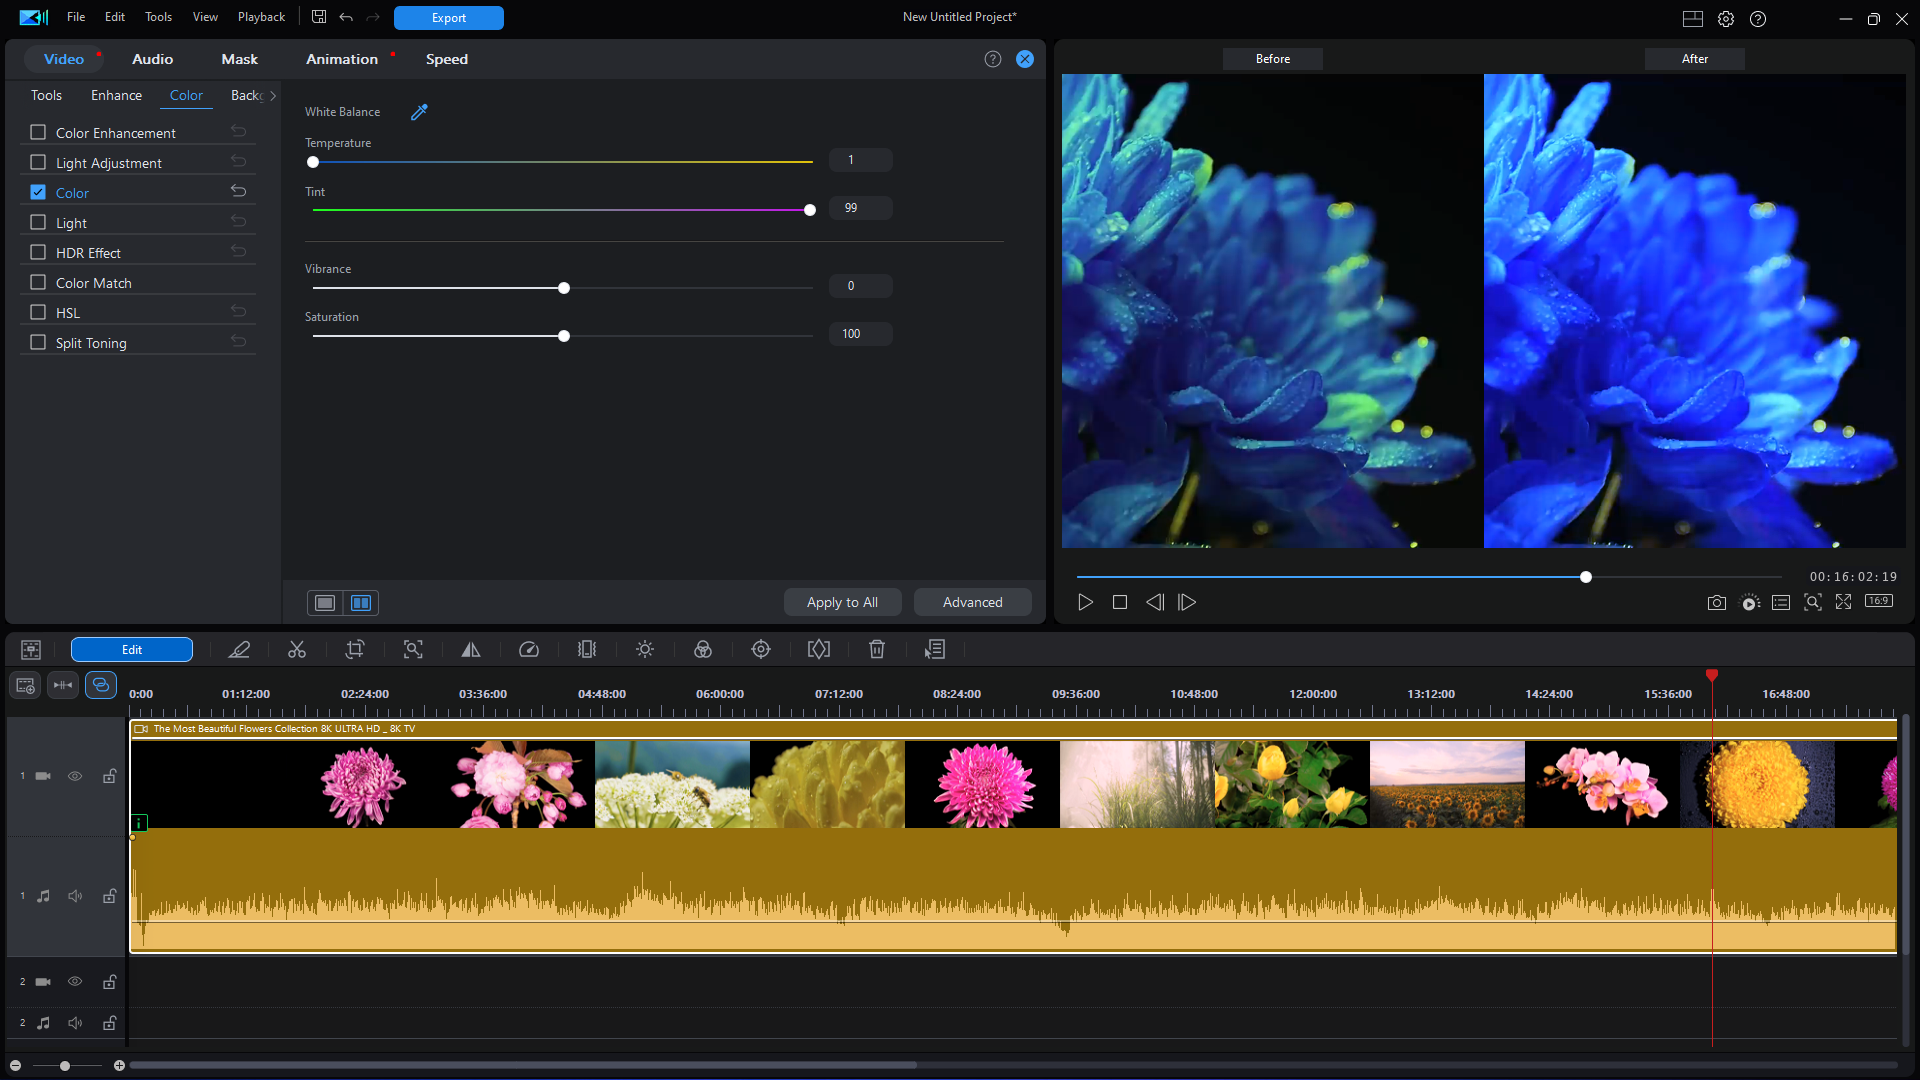Click the Advanced button

pos(972,602)
